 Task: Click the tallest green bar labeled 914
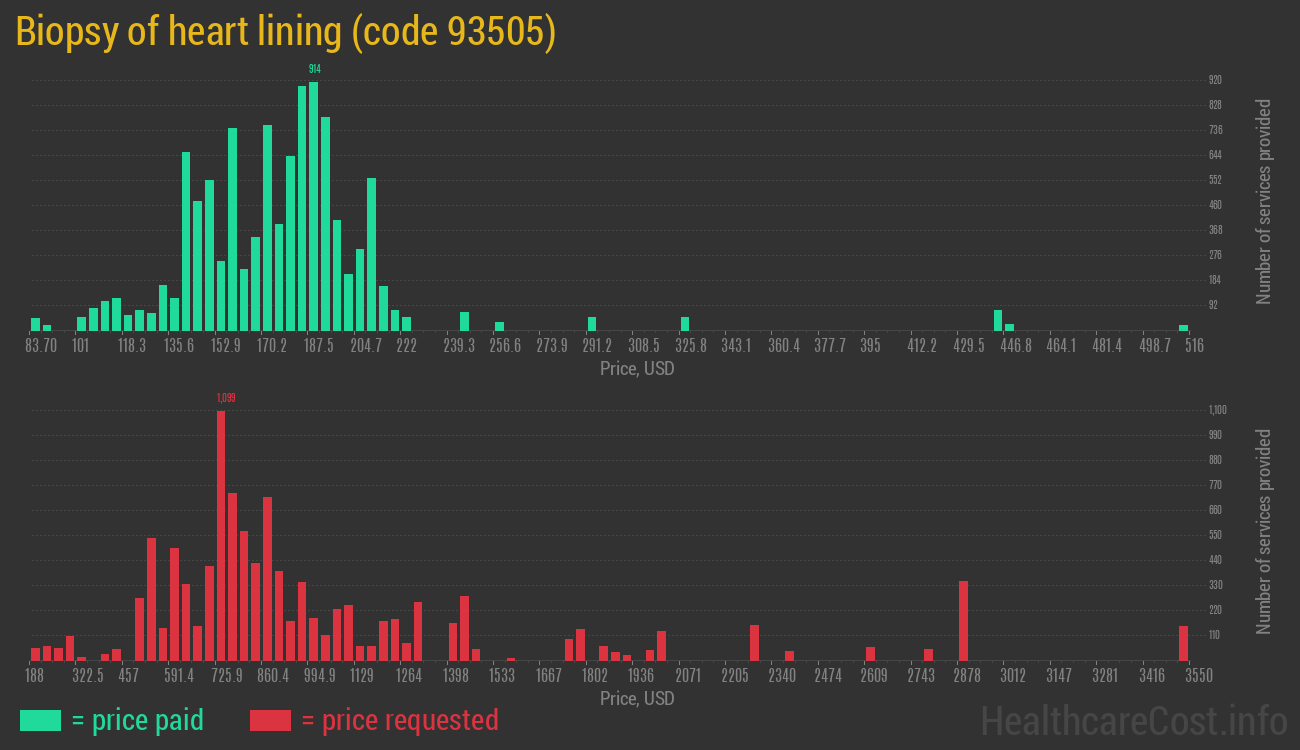point(313,205)
